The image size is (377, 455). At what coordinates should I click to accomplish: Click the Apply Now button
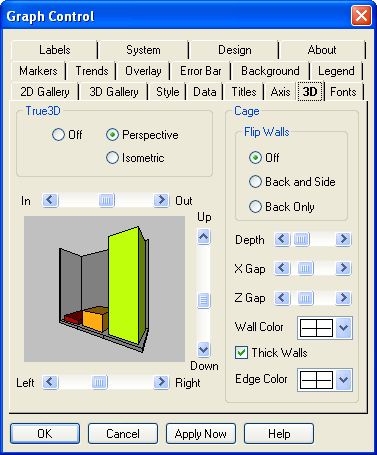pyautogui.click(x=201, y=434)
